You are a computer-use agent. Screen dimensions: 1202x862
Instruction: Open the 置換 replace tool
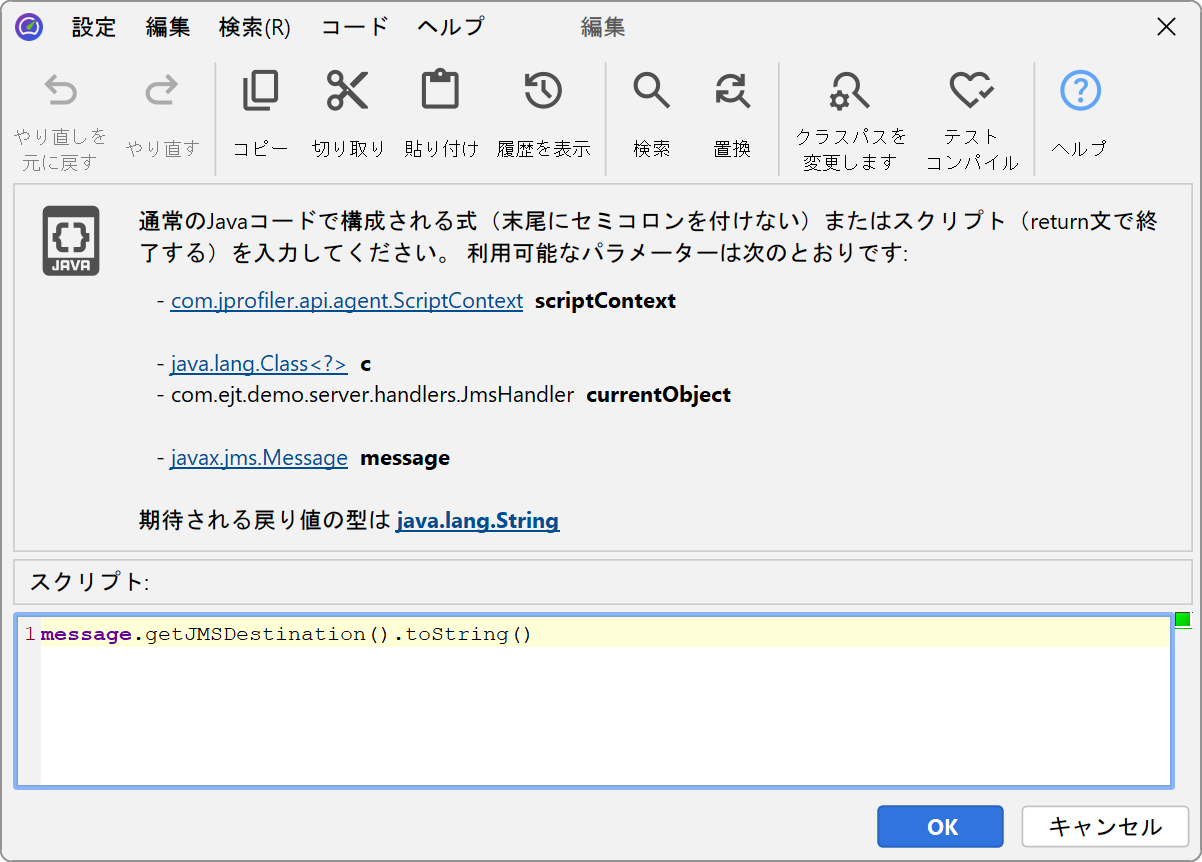tap(732, 92)
